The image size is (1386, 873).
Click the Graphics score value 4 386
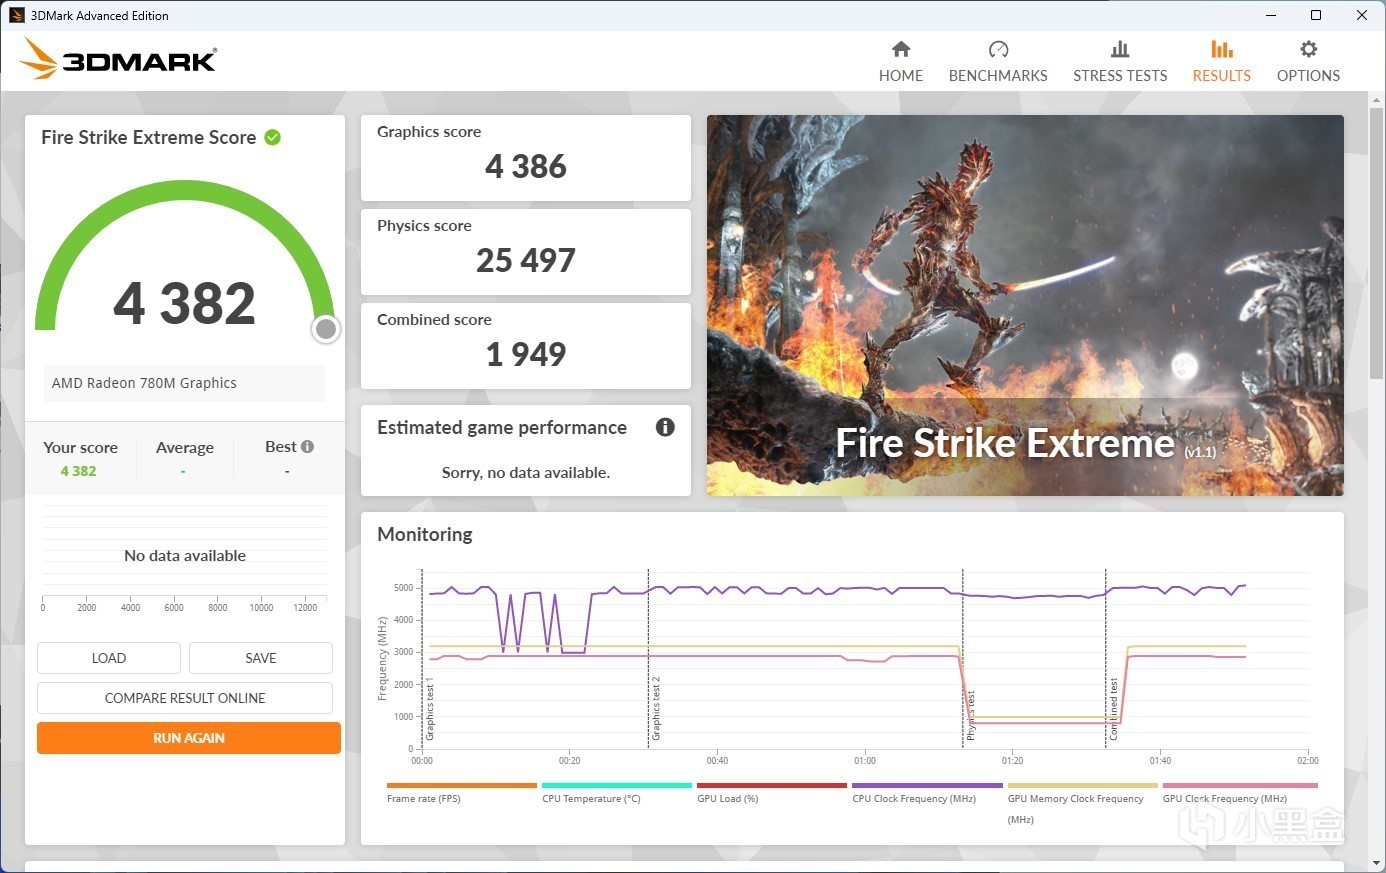(526, 166)
